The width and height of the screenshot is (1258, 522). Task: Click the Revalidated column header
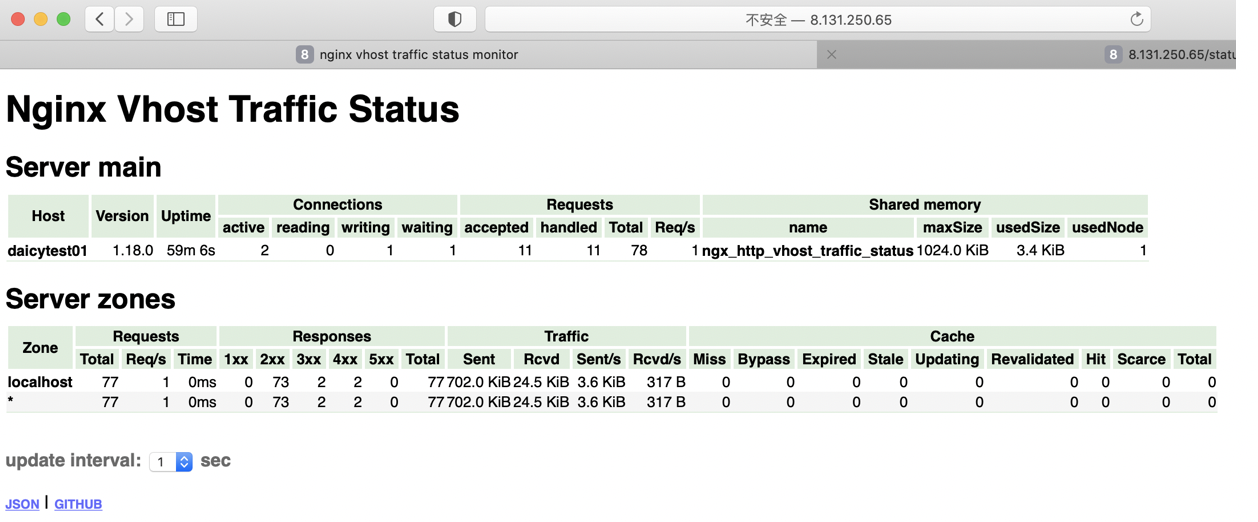[x=1032, y=360]
